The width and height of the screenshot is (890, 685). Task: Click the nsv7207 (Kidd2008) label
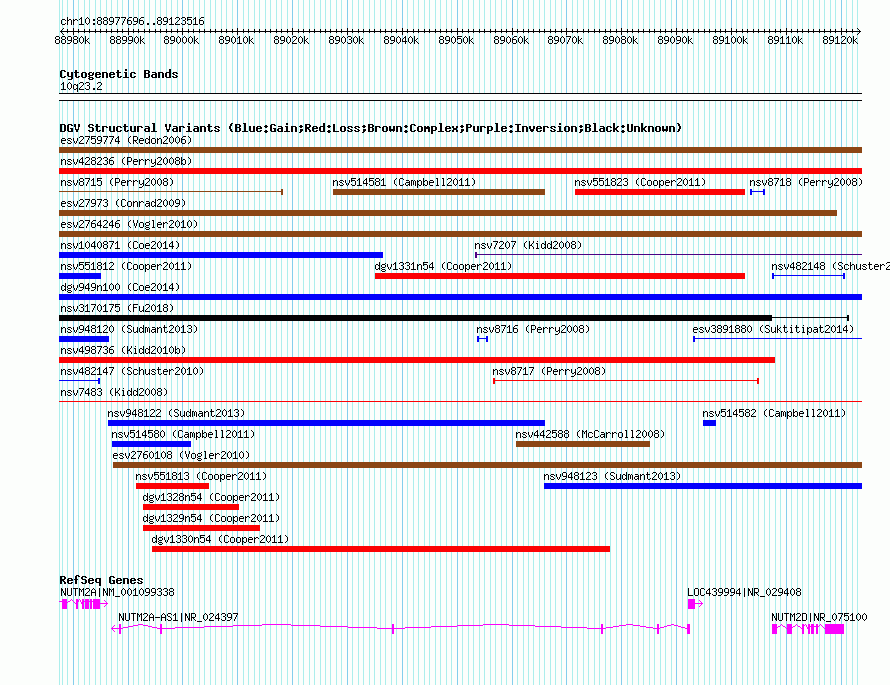point(528,245)
